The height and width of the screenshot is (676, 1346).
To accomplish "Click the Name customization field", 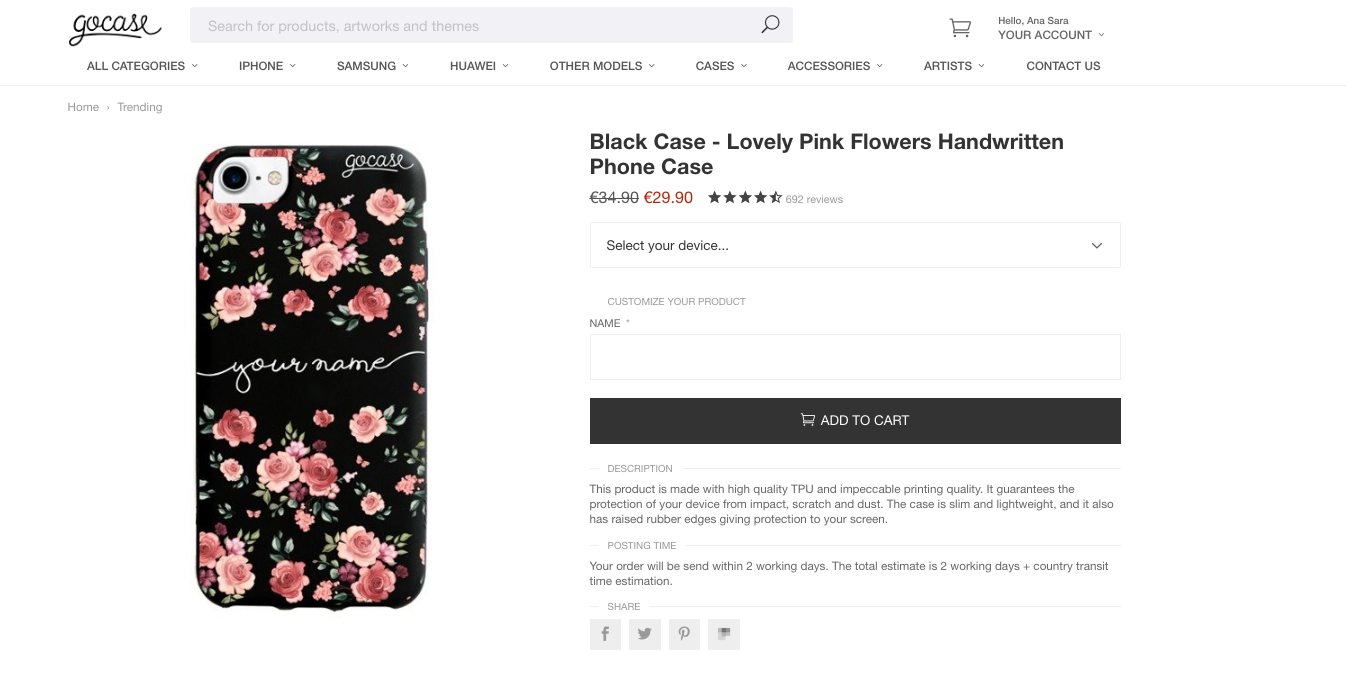I will (x=855, y=357).
